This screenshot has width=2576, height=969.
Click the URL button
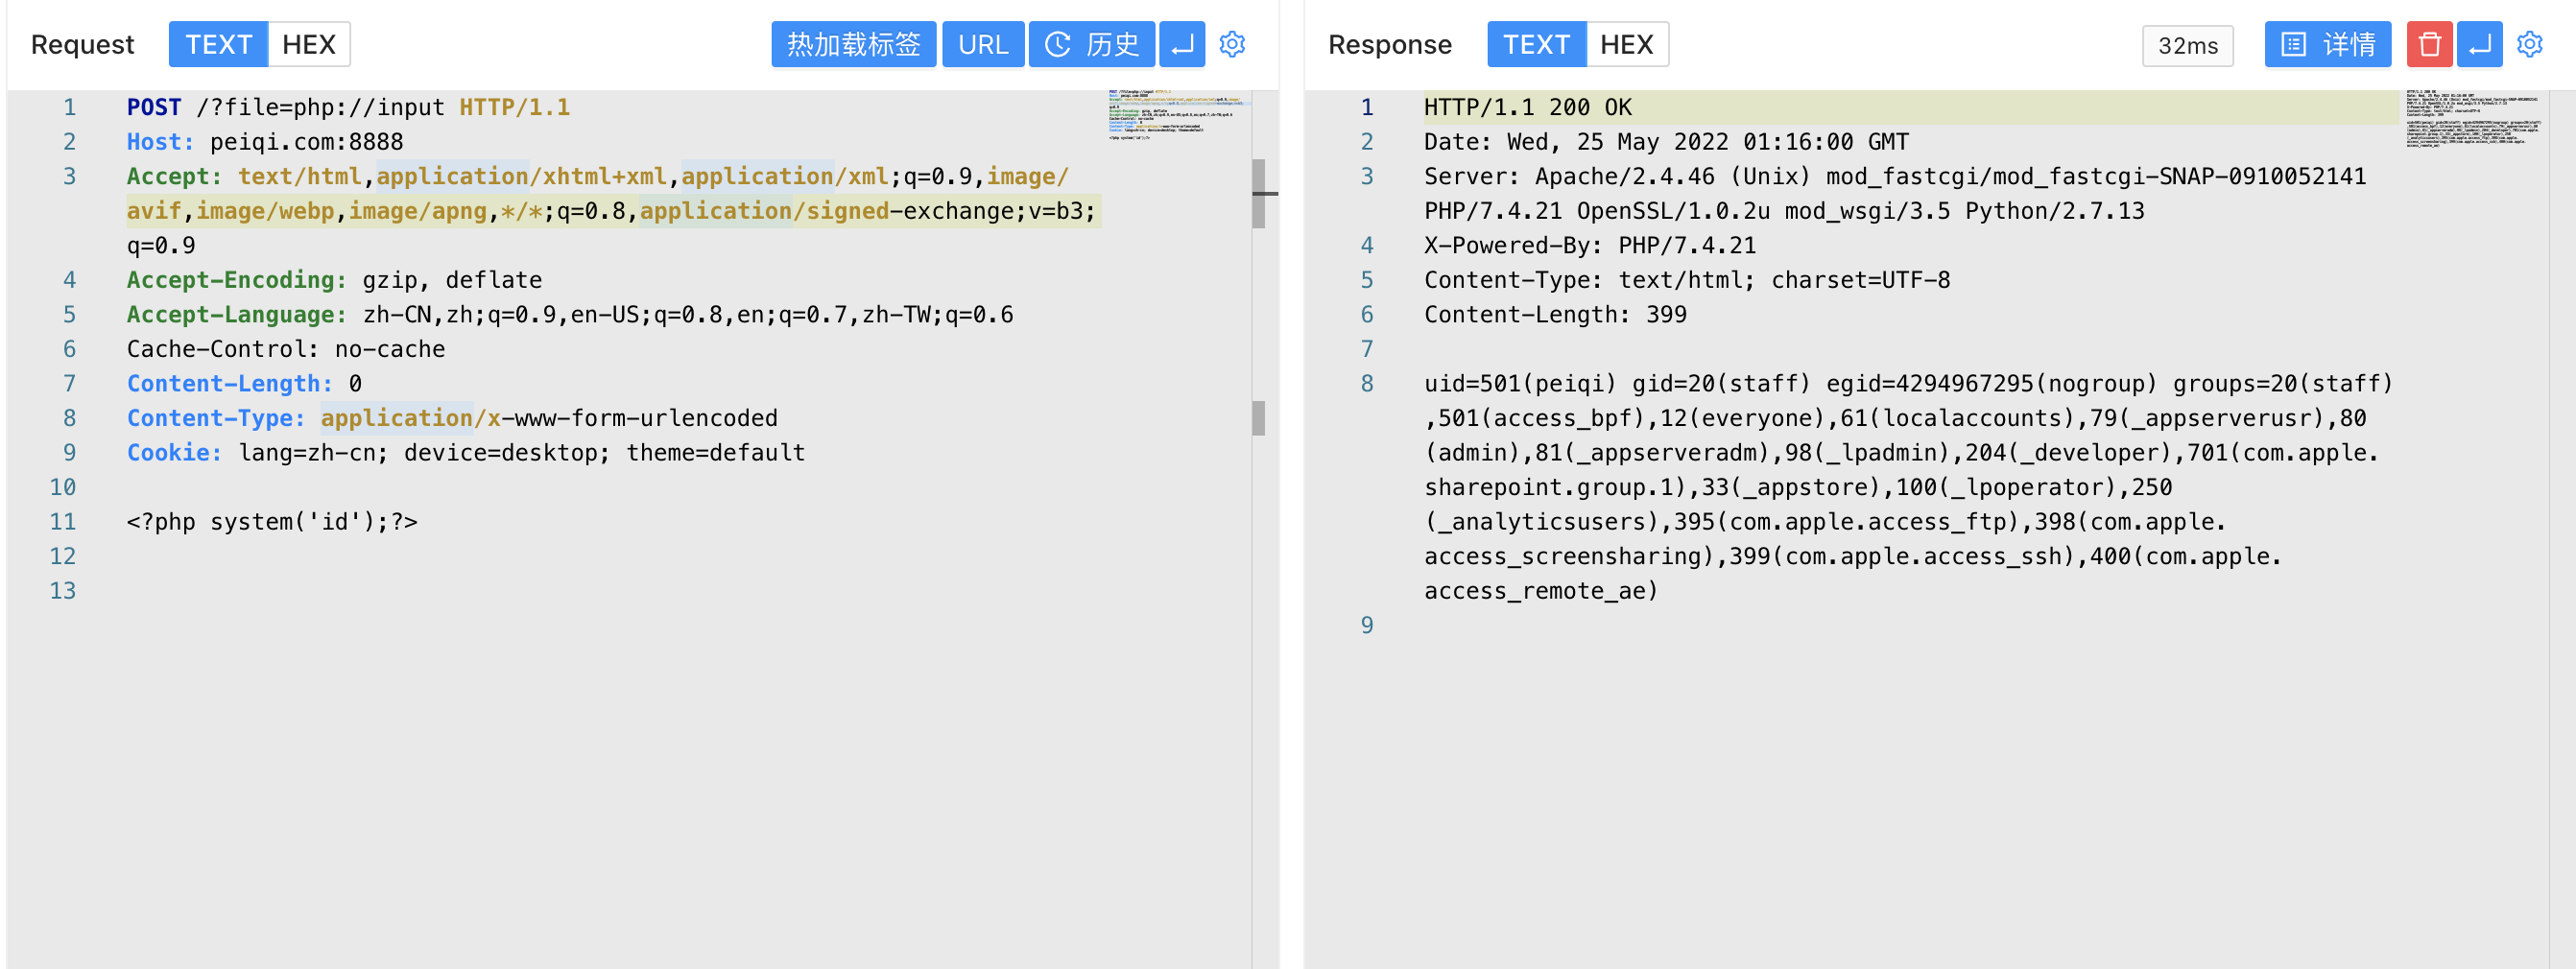(x=983, y=44)
